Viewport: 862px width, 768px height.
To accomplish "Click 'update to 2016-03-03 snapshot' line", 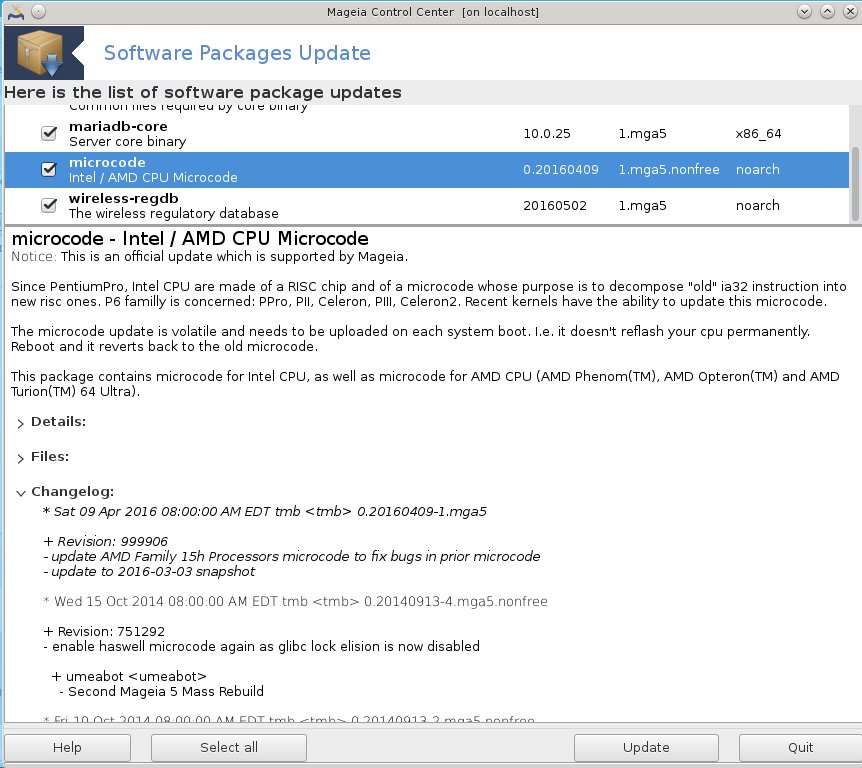I will 149,572.
